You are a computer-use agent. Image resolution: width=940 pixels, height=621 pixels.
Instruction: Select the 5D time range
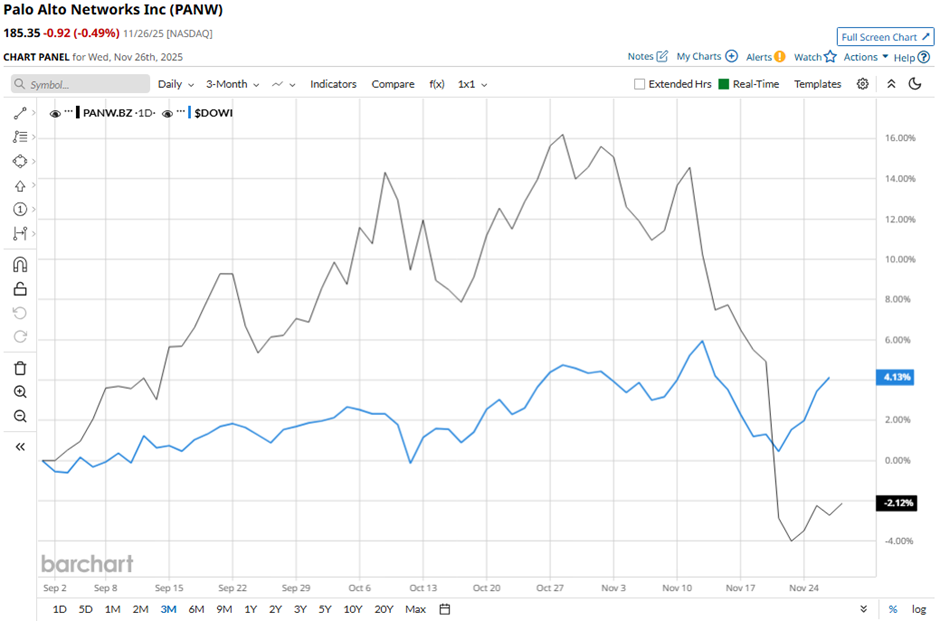(86, 609)
